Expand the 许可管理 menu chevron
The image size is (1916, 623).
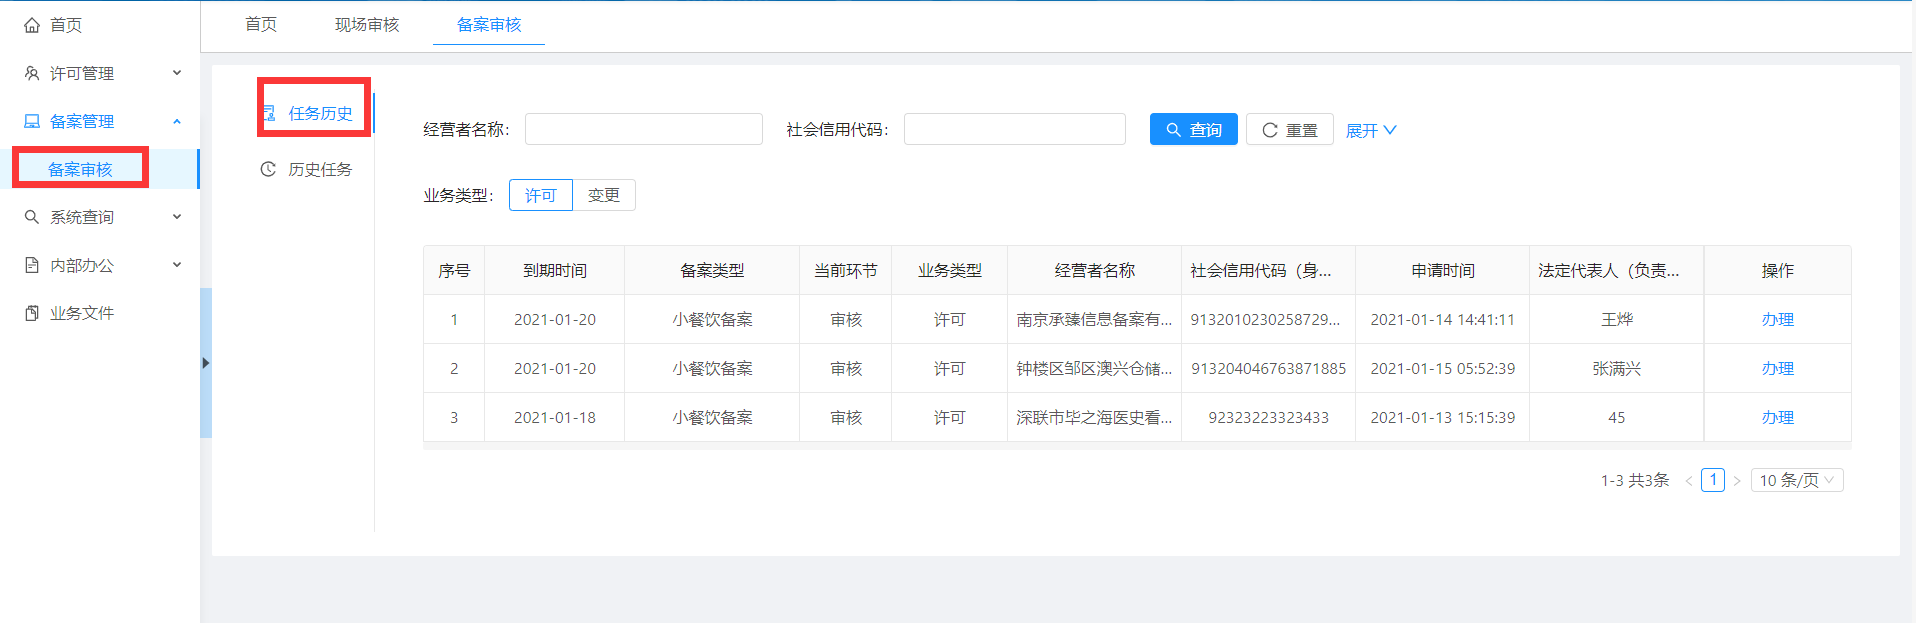coord(177,73)
